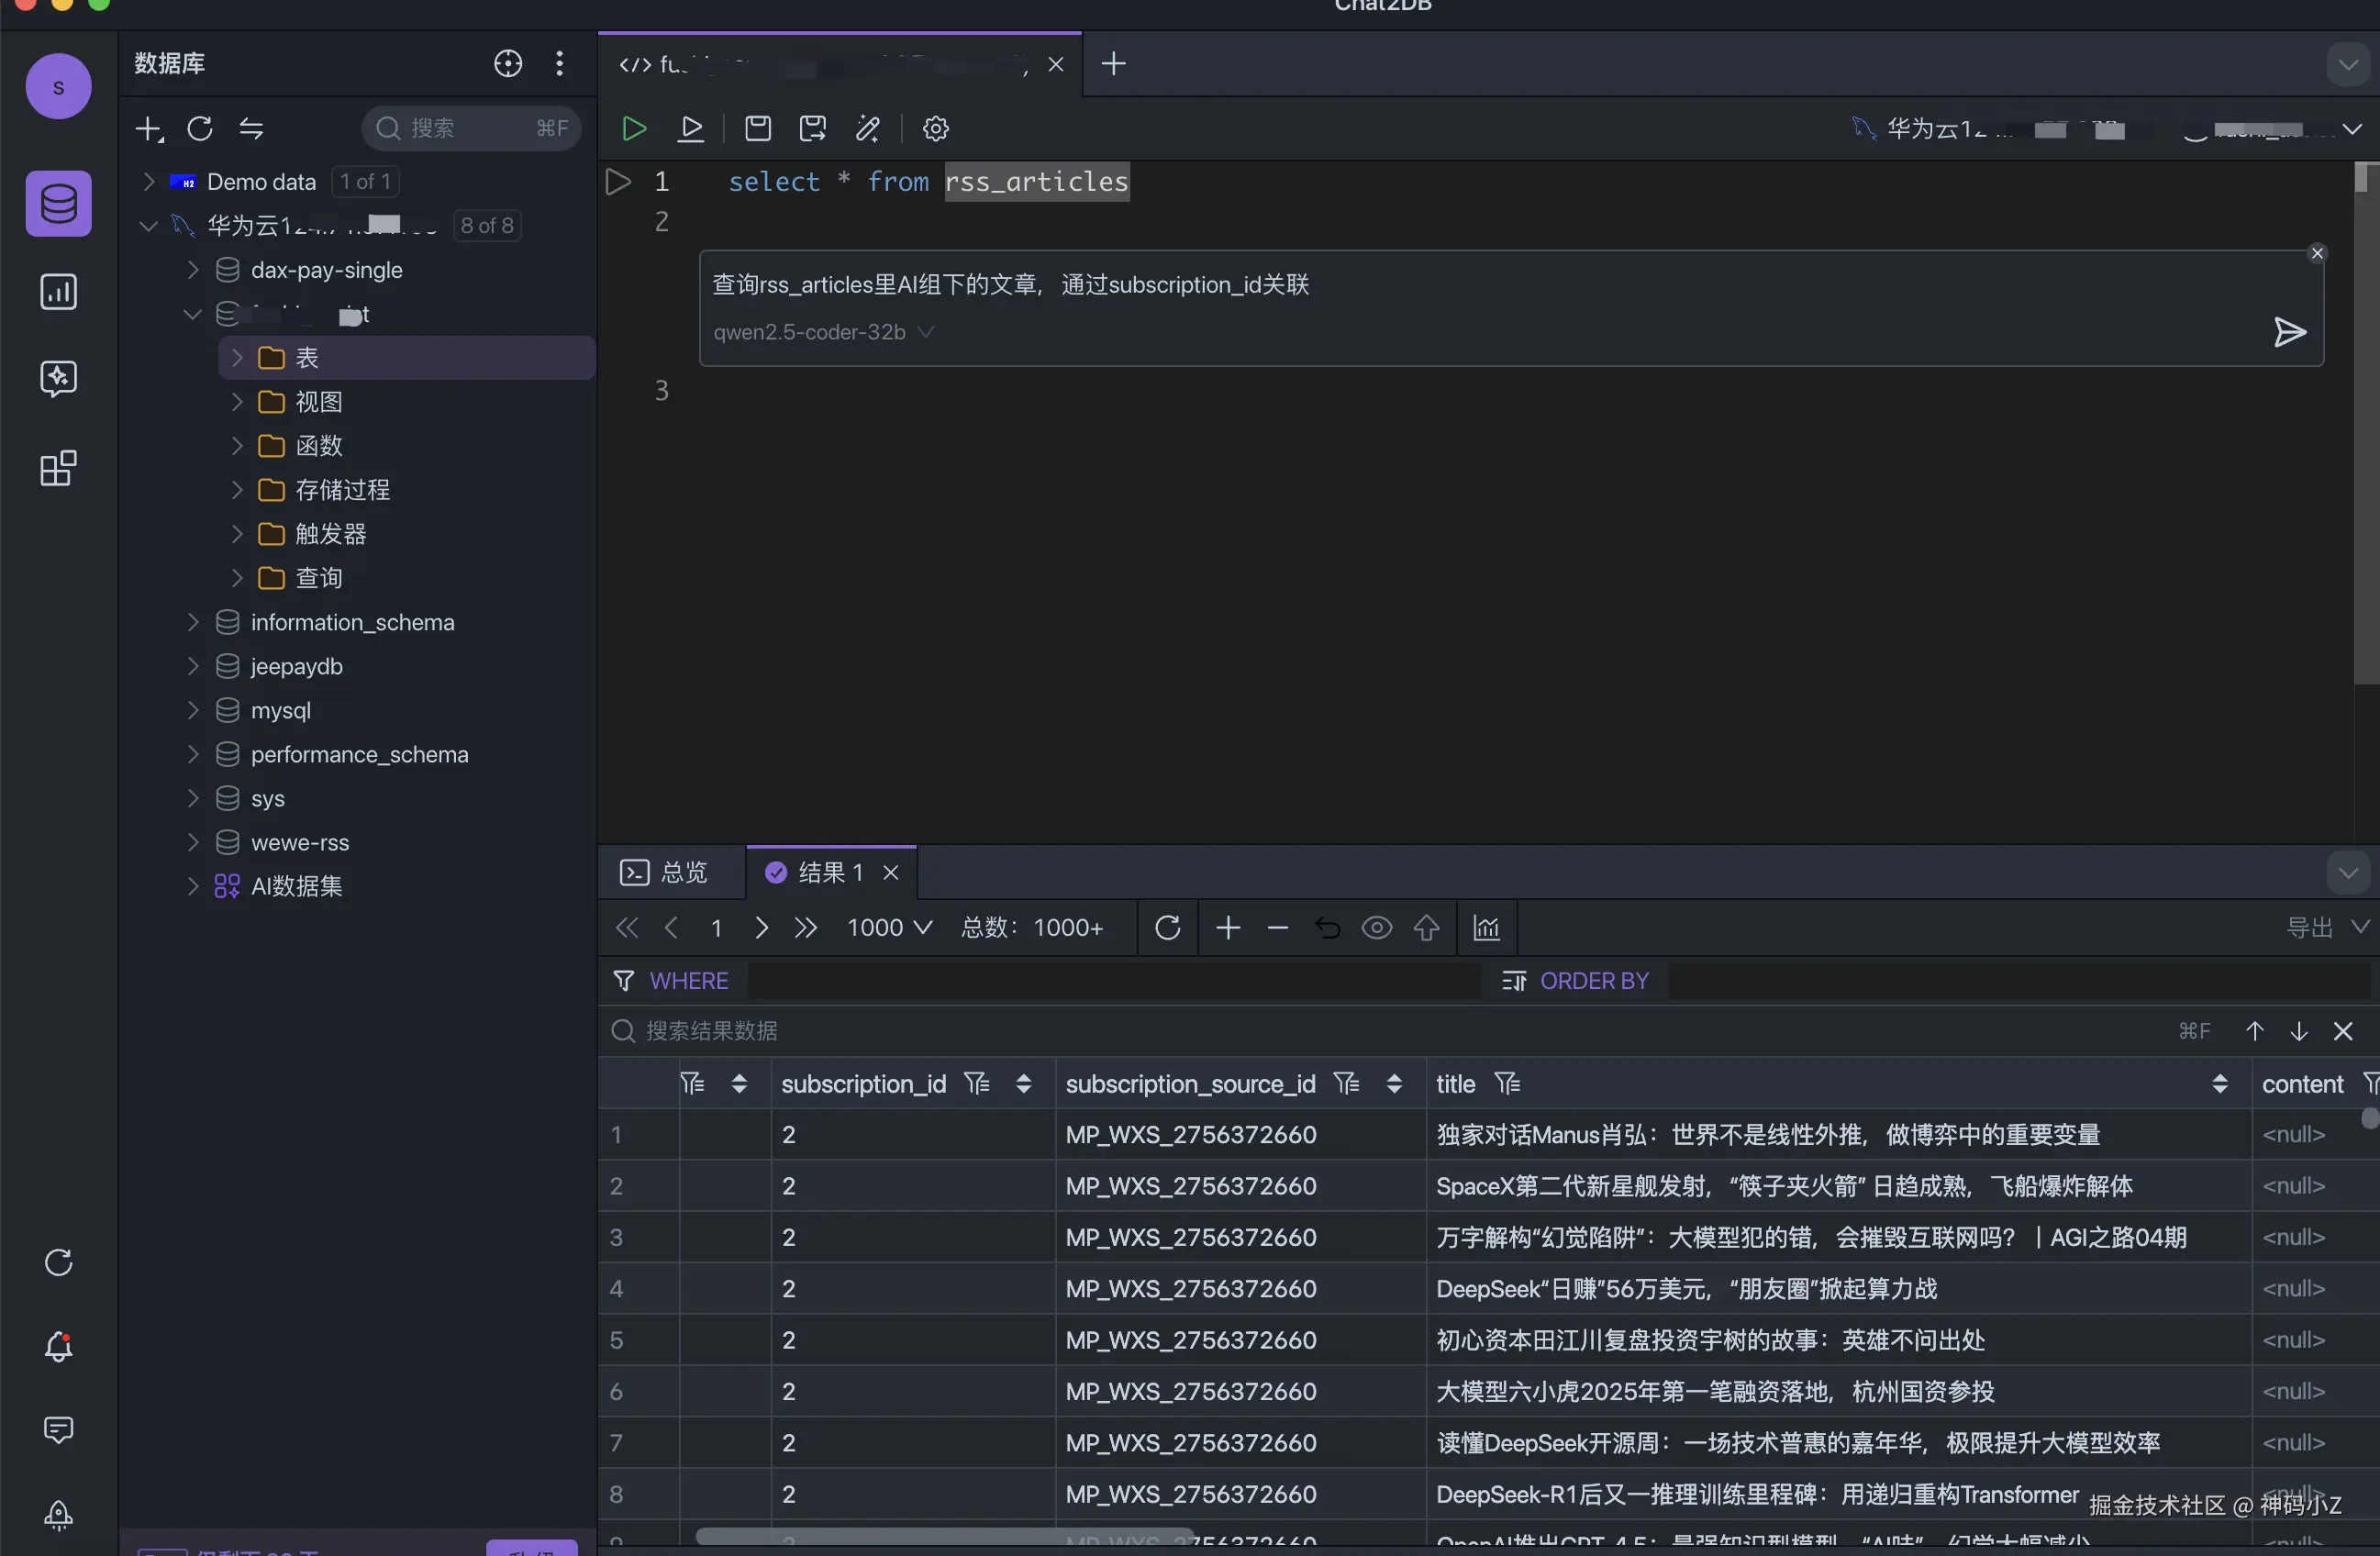Send the AI prompt with arrow icon
This screenshot has height=1556, width=2380.
[x=2288, y=332]
